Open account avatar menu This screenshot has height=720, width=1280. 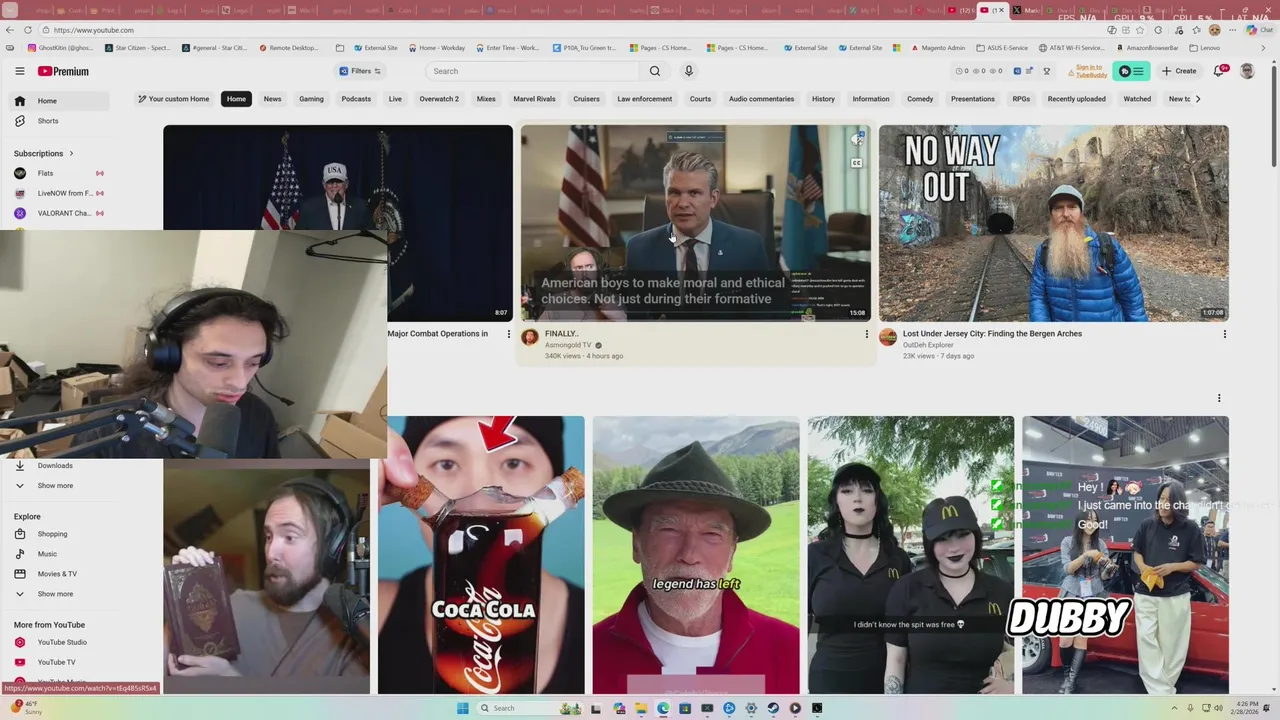point(1247,71)
